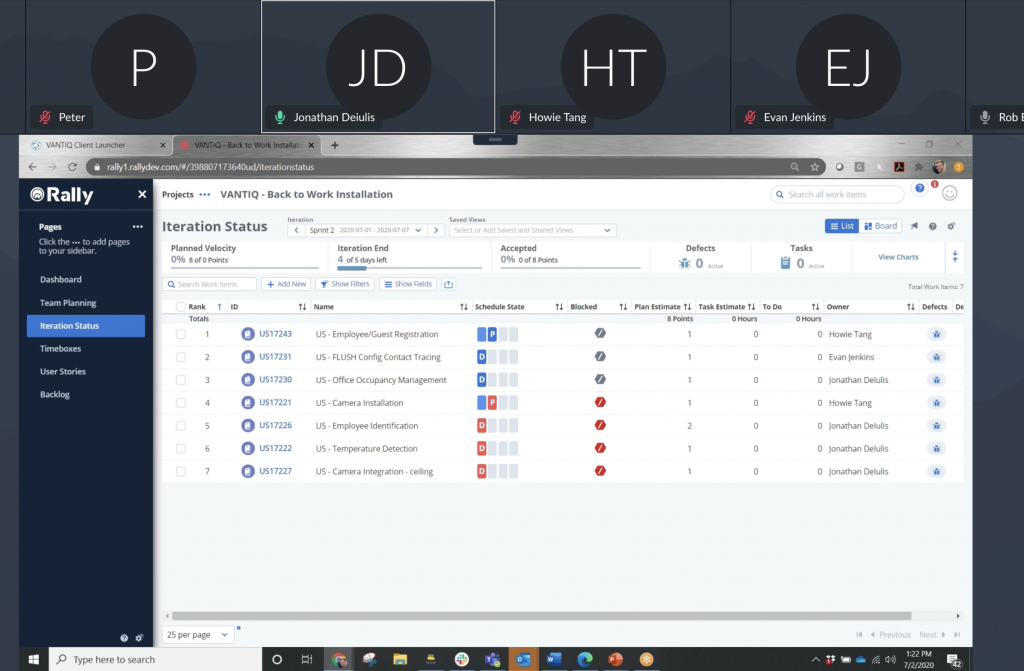Open the help icon at the sidebar bottom
Screen dimensions: 1024x671
124,638
